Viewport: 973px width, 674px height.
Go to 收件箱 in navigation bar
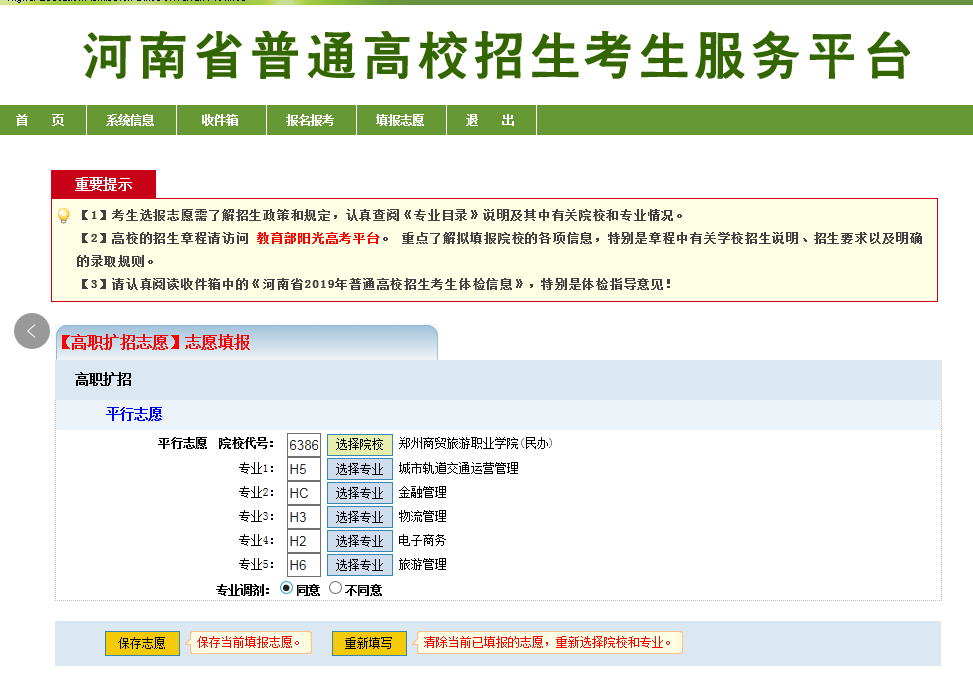(x=220, y=120)
